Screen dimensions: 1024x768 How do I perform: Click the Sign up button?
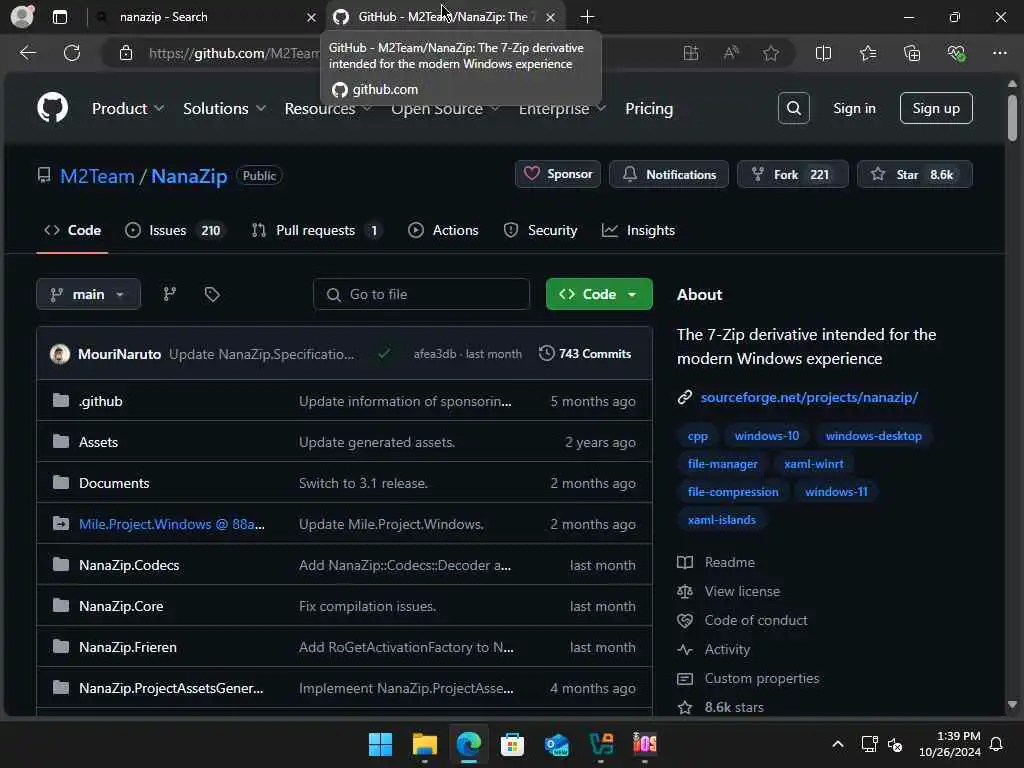point(936,108)
